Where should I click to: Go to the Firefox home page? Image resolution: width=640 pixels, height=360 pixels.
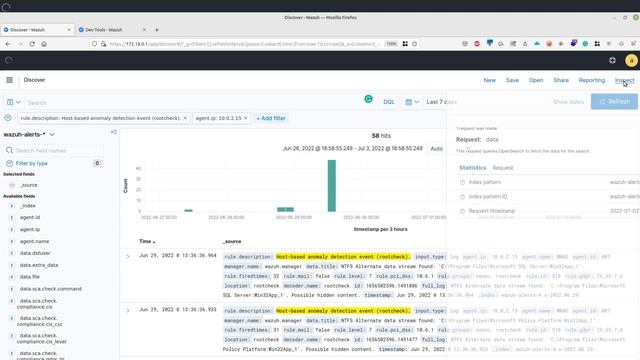(x=44, y=44)
